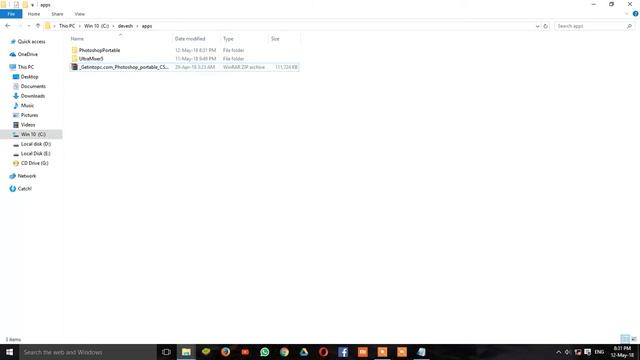Show hidden system tray icons
640x360 pixels.
tap(559, 352)
